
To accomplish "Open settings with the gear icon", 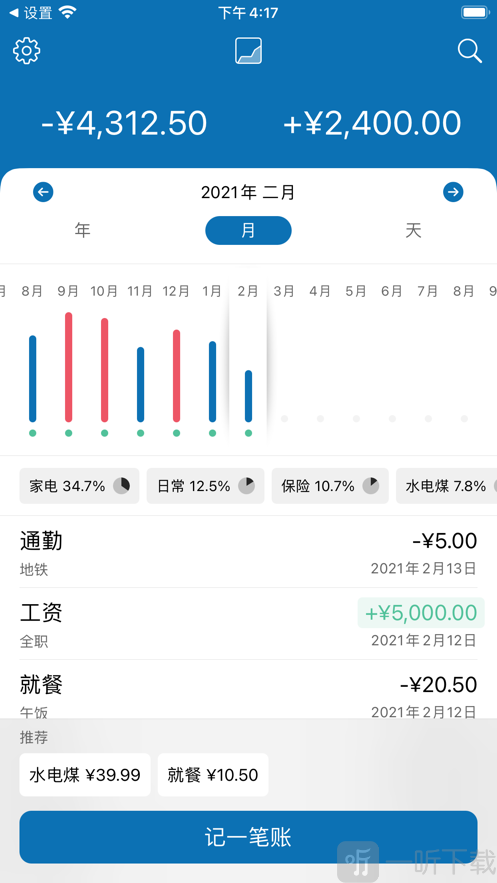I will point(26,51).
